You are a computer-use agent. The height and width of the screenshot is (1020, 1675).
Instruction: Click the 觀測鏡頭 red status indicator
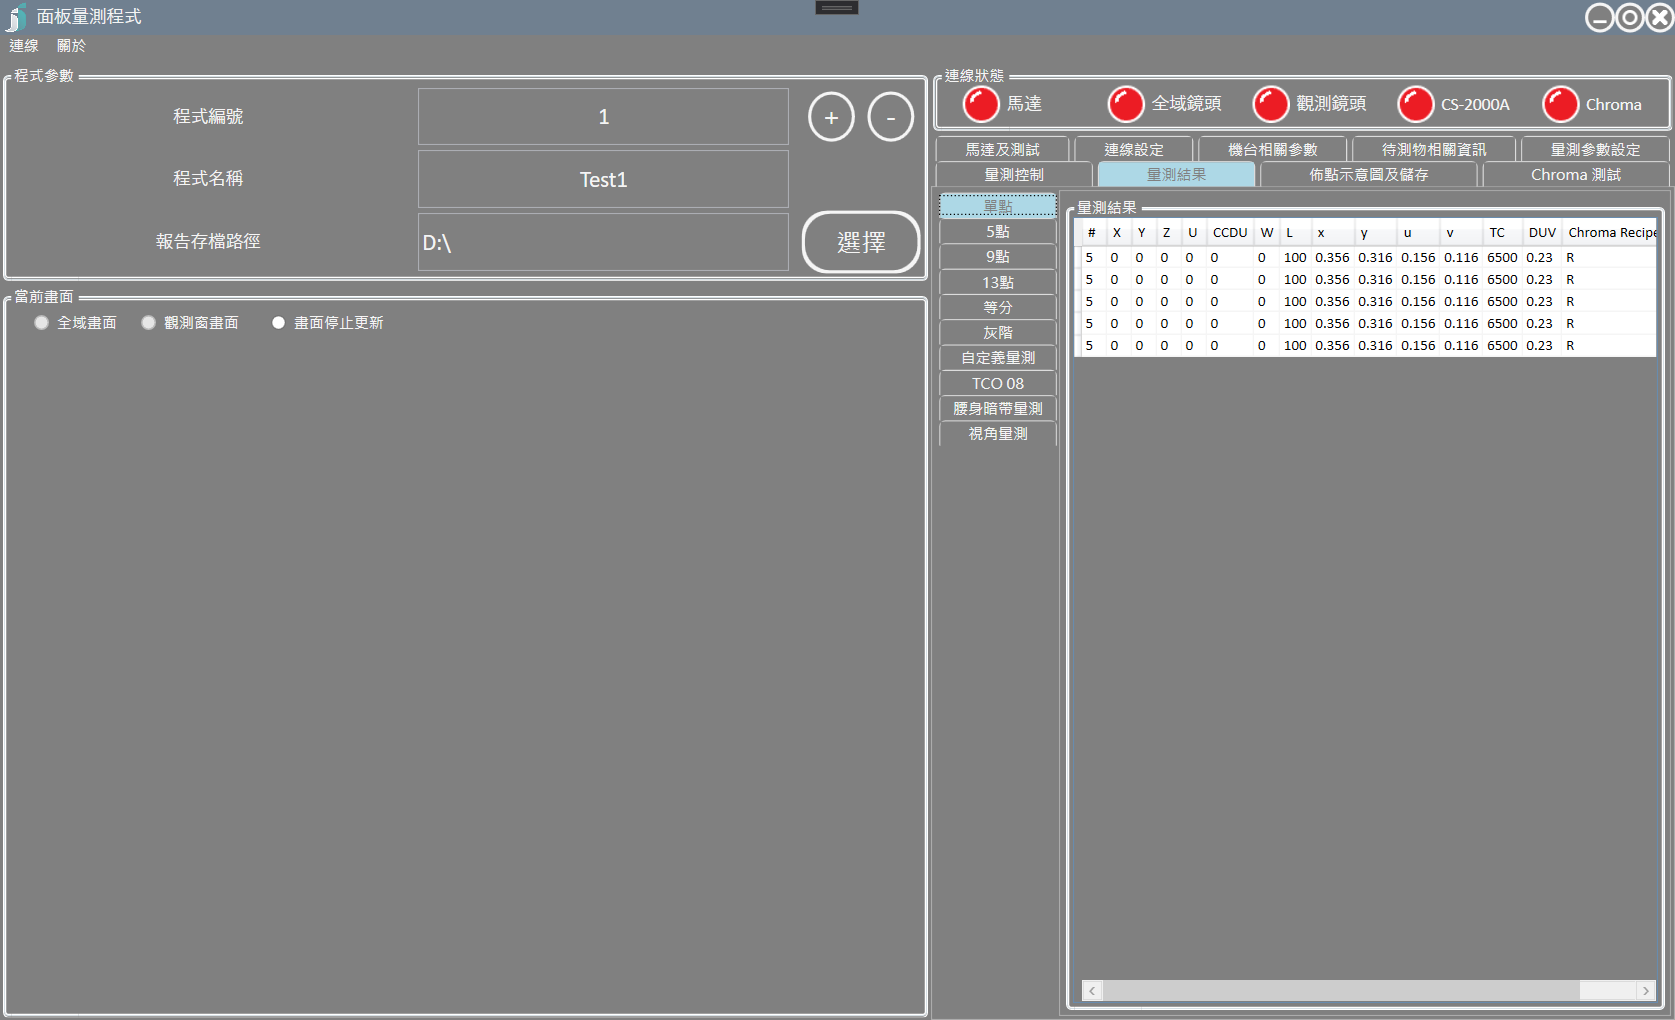pyautogui.click(x=1271, y=104)
